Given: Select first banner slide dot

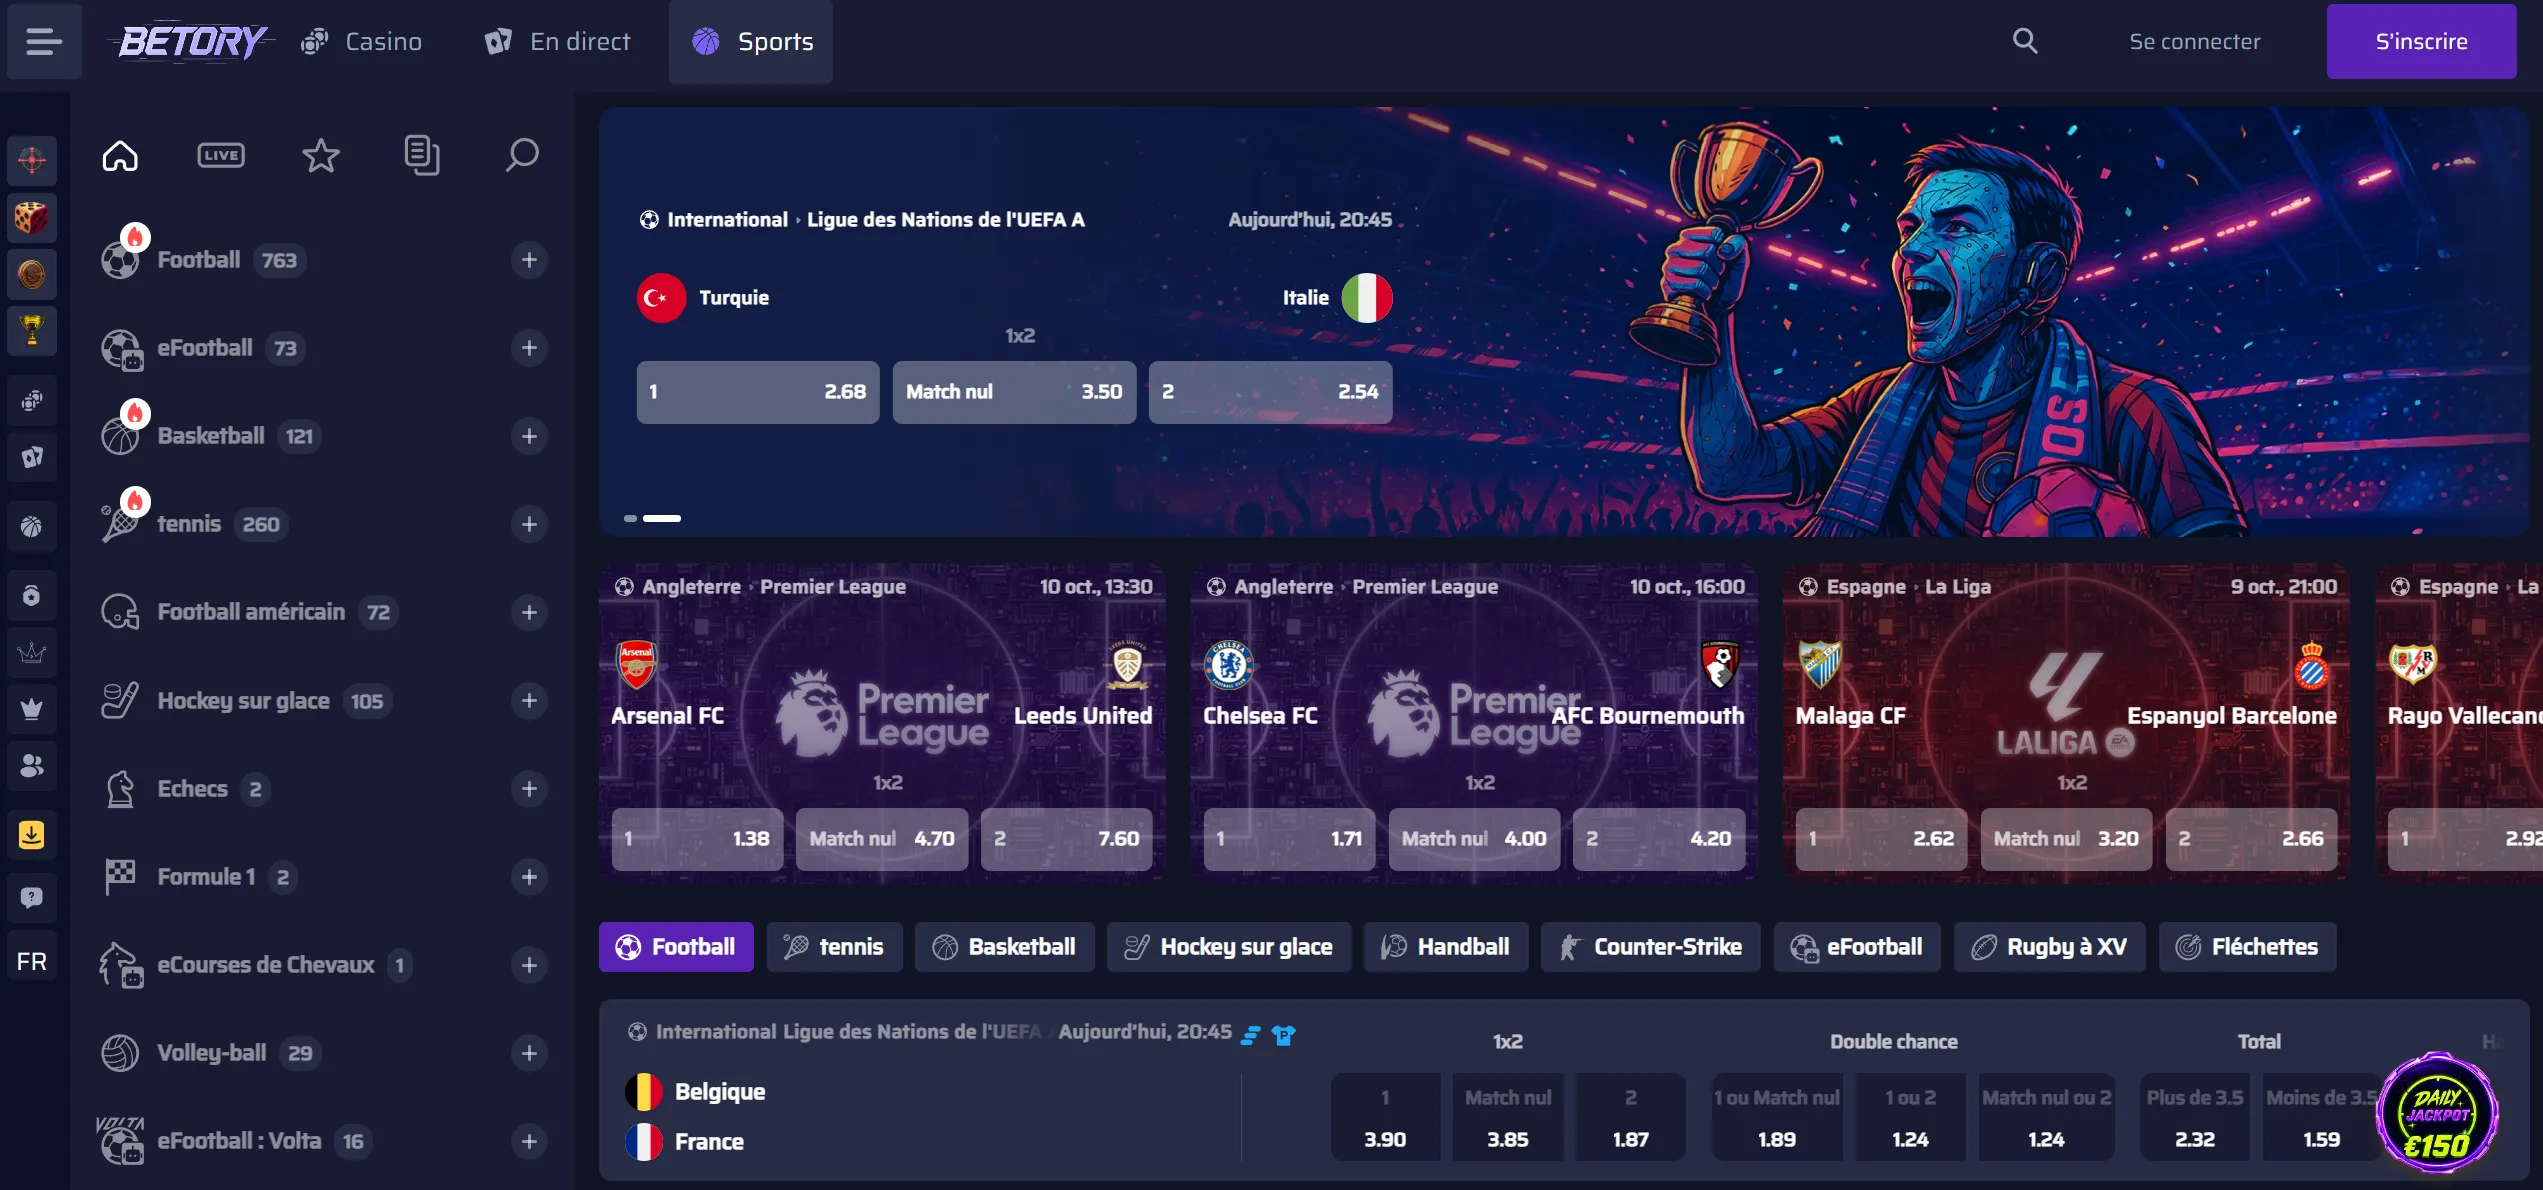Looking at the screenshot, I should coord(630,518).
